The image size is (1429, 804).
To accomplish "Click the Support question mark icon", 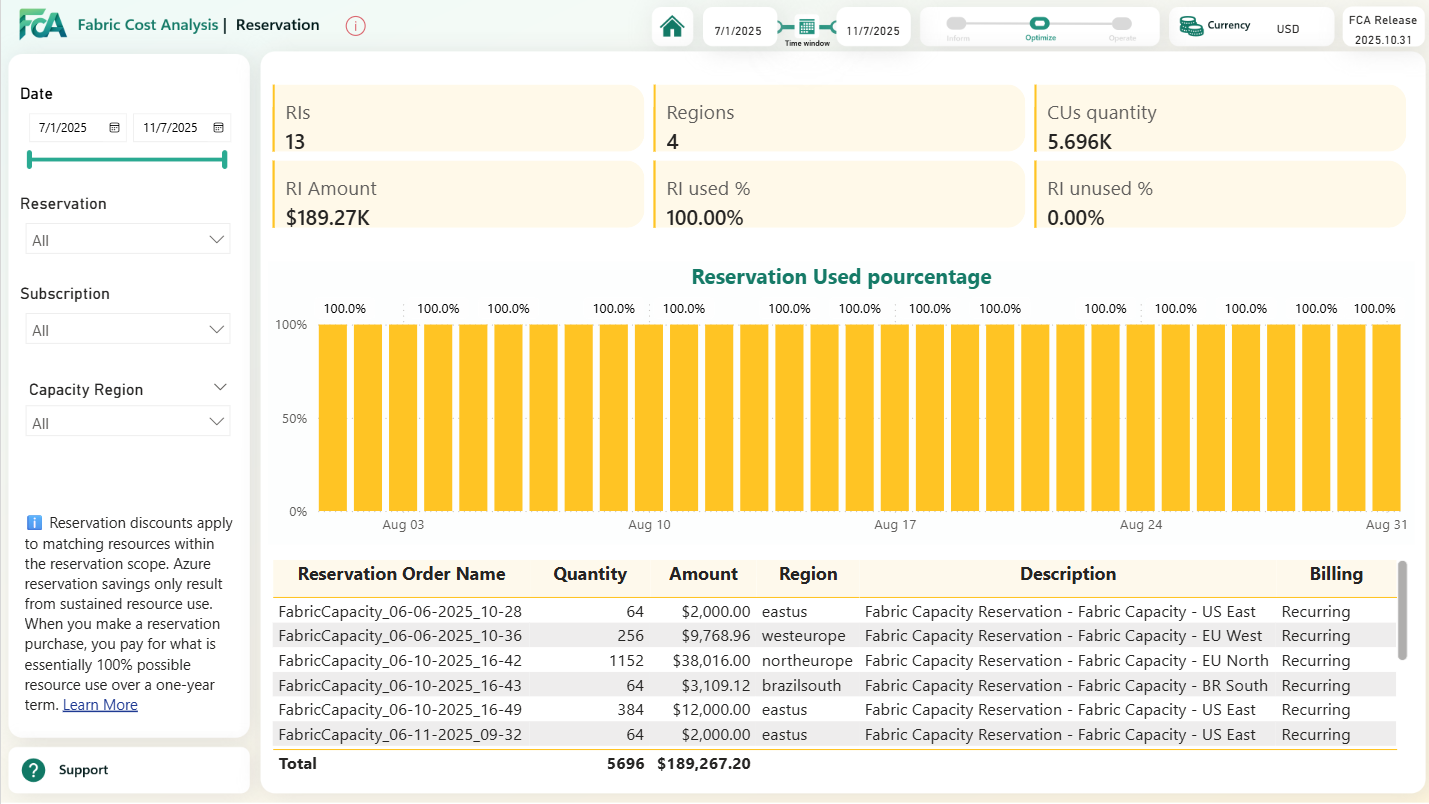I will coord(33,770).
